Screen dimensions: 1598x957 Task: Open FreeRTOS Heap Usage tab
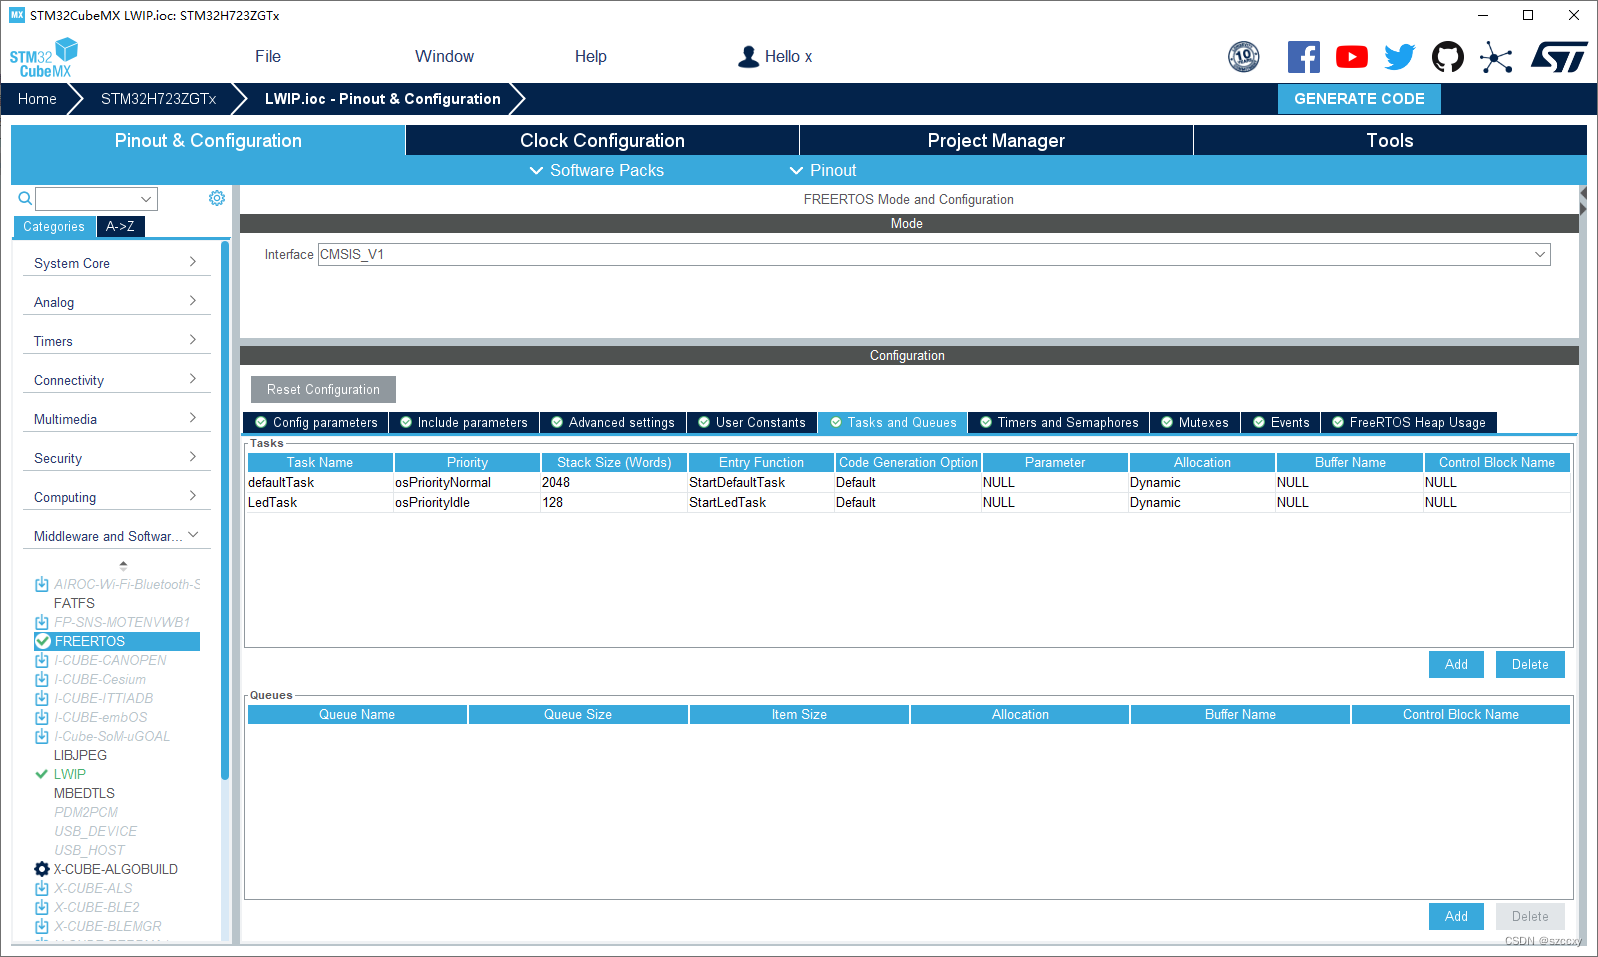click(x=1409, y=423)
